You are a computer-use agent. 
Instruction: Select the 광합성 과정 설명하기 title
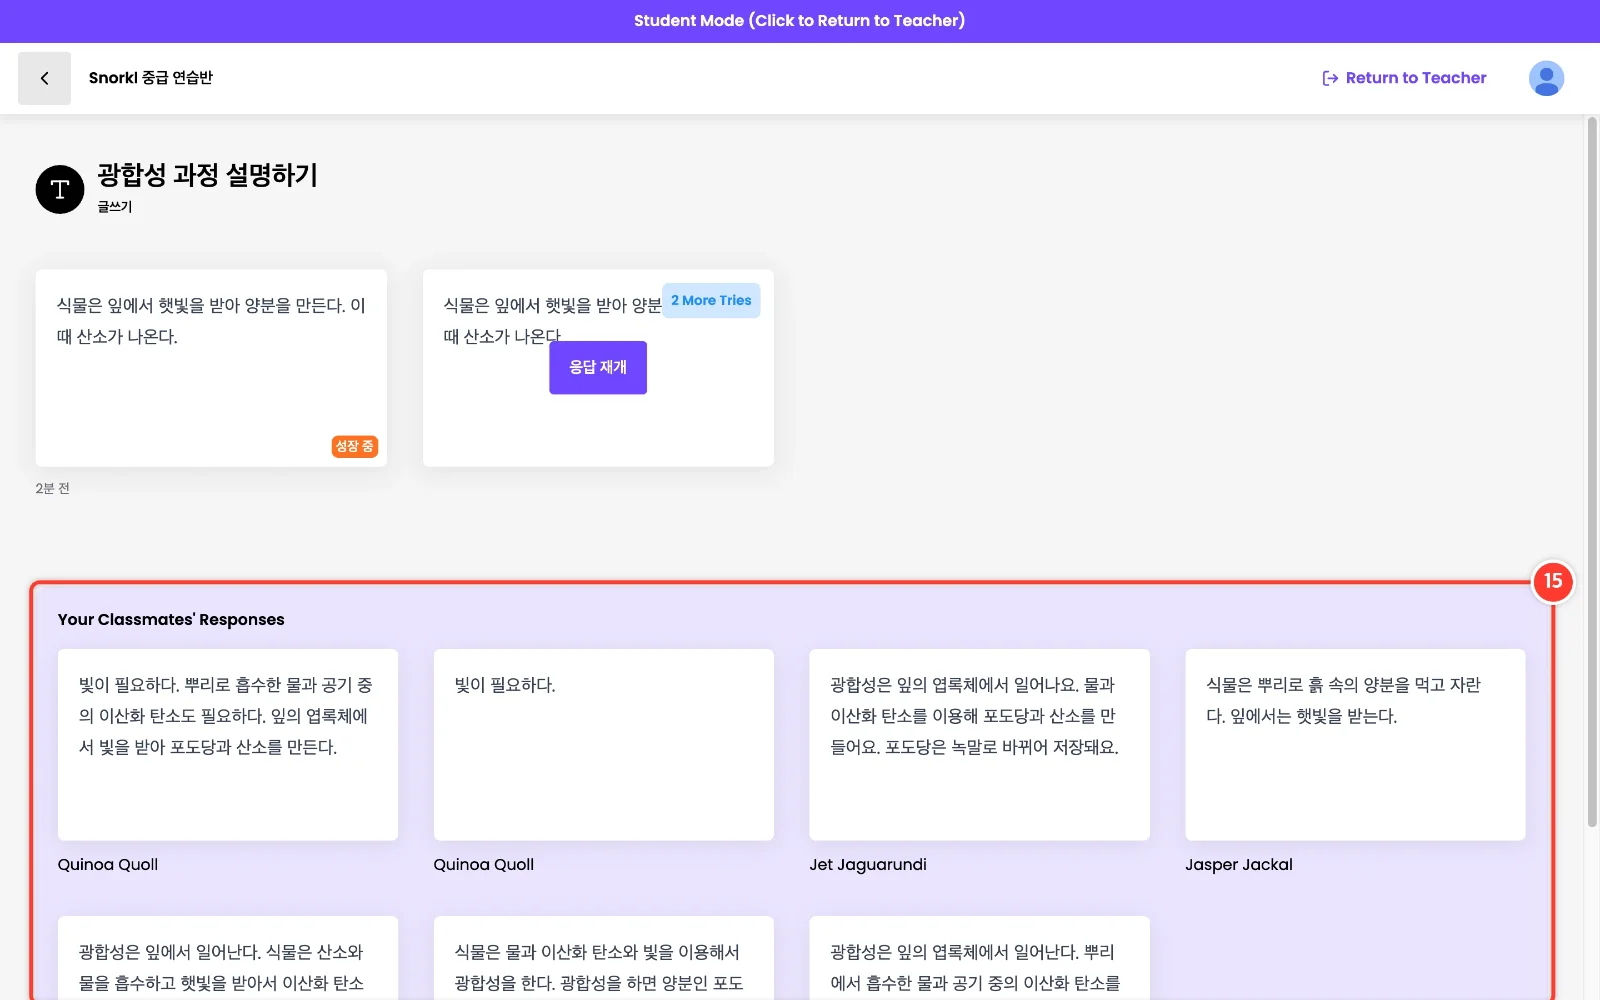pyautogui.click(x=207, y=175)
